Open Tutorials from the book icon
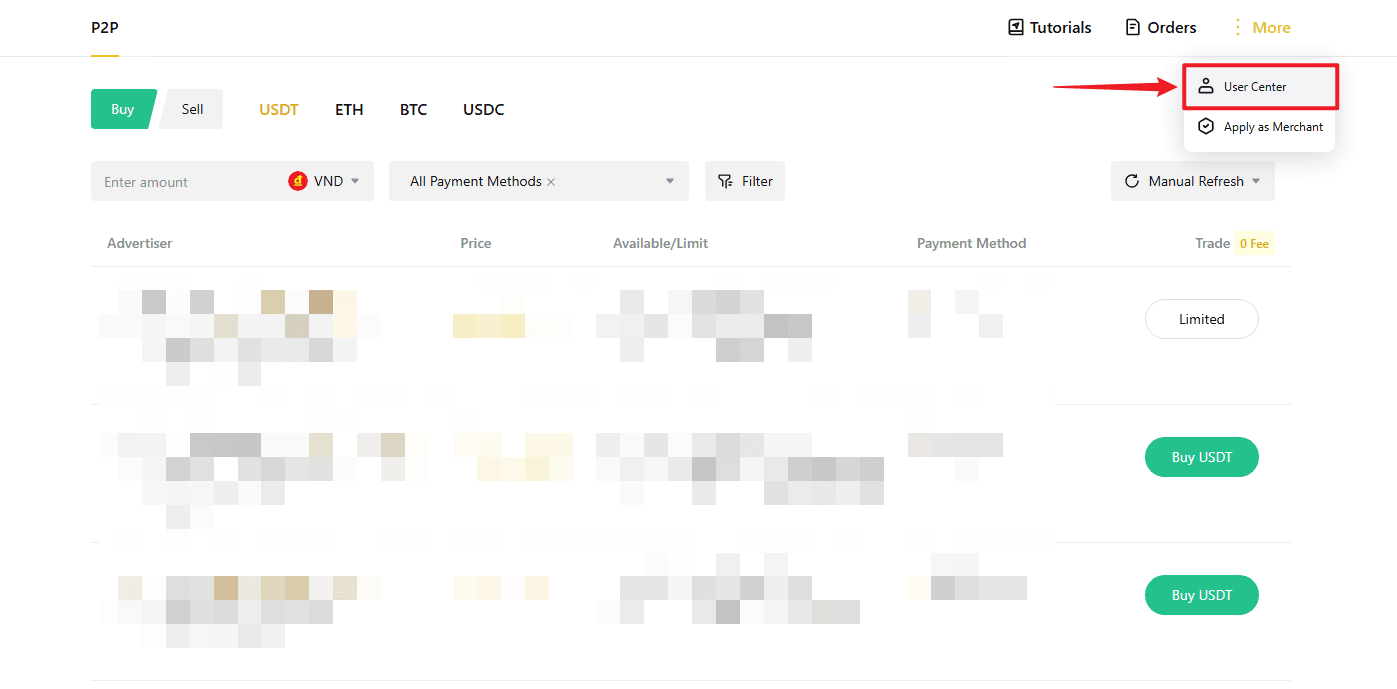The width and height of the screenshot is (1397, 689). point(1016,28)
